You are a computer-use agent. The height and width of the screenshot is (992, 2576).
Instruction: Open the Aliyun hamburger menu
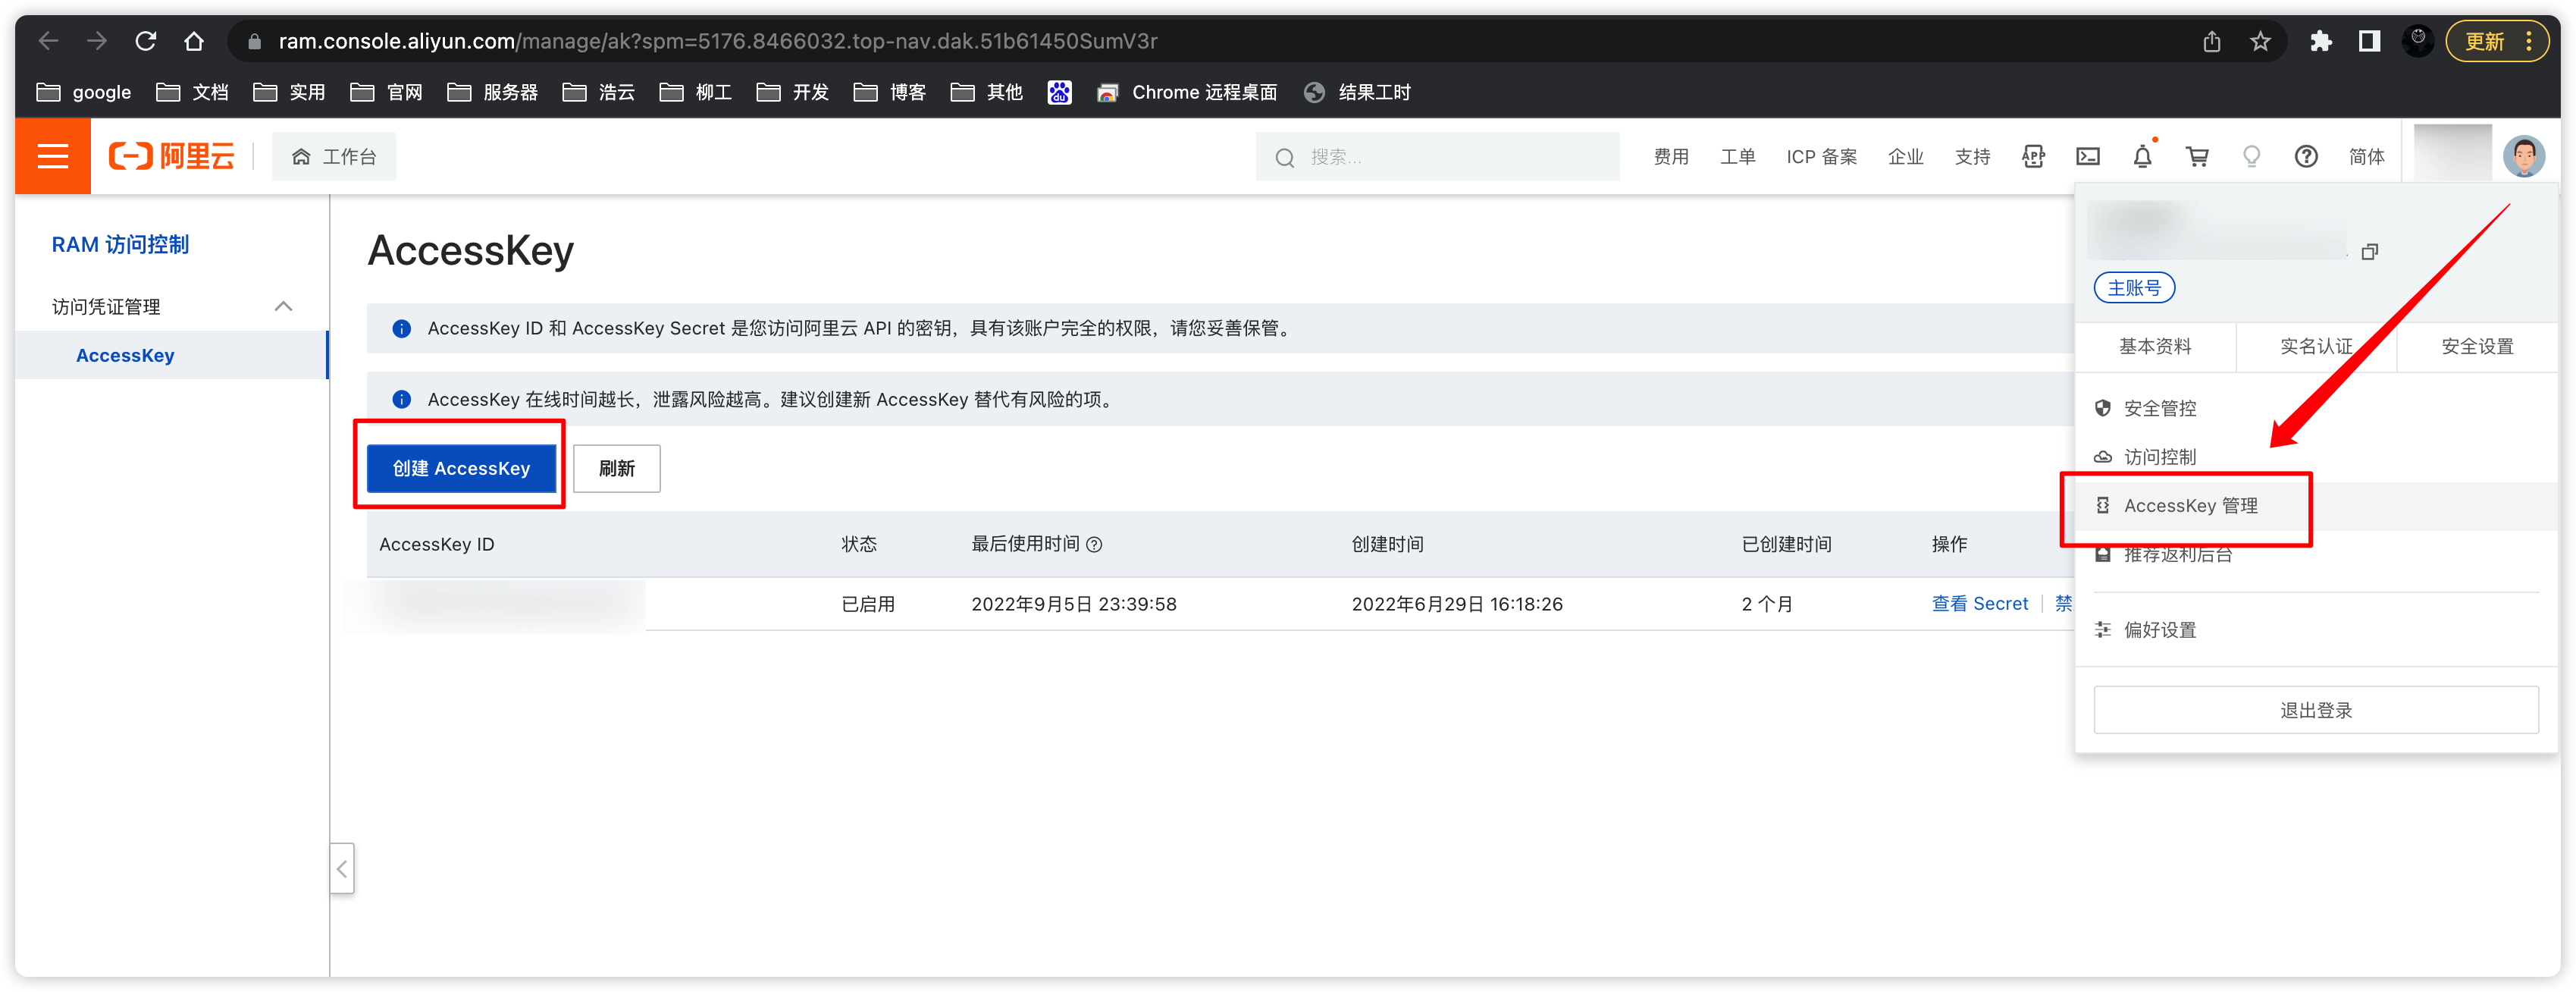52,156
